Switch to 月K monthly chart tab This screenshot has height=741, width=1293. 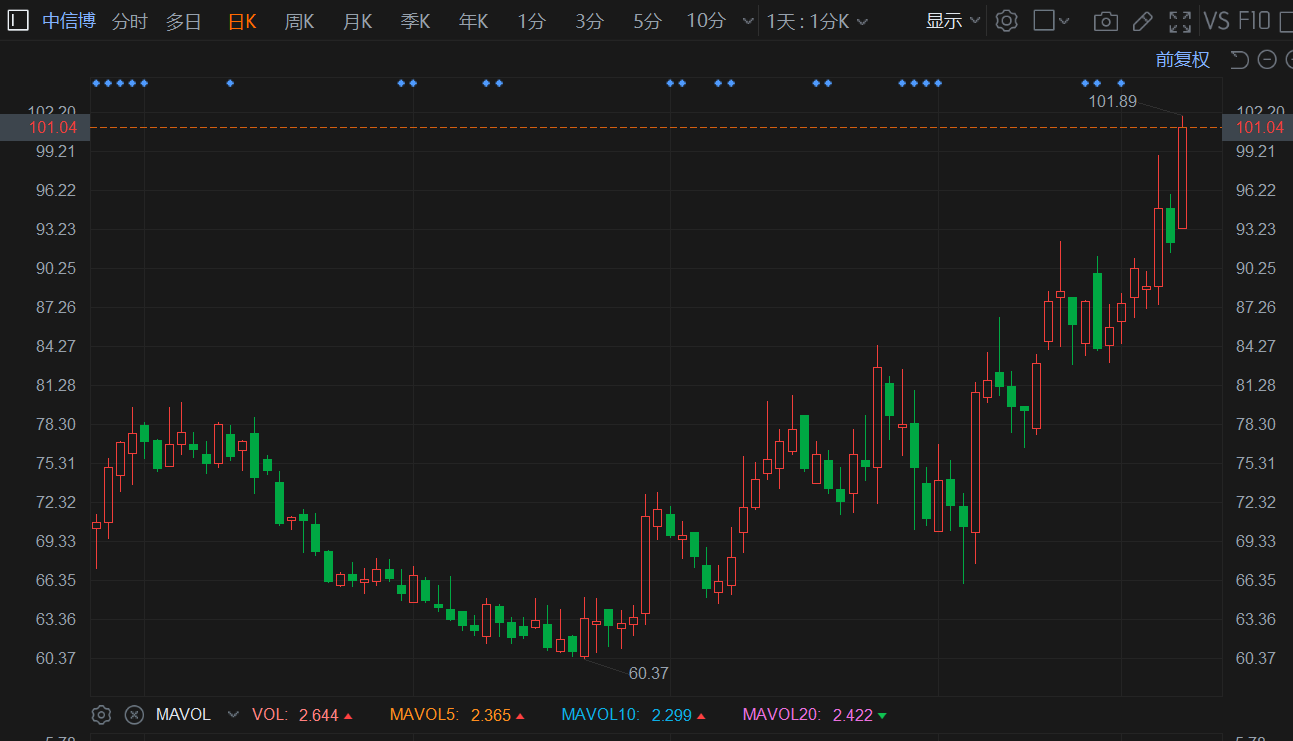(357, 21)
